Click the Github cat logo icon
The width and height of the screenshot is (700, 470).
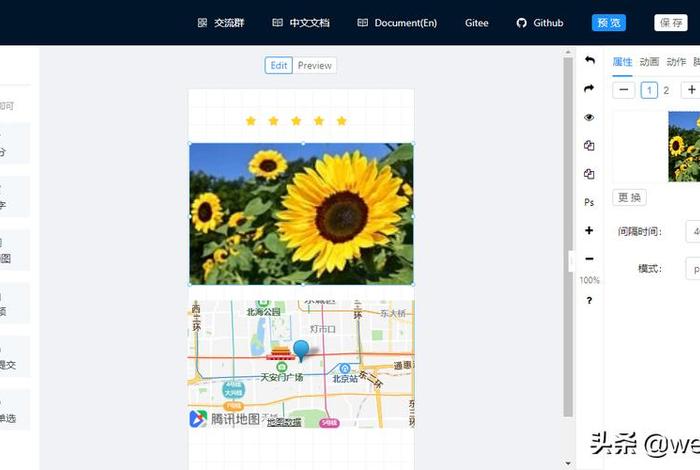[x=521, y=23]
